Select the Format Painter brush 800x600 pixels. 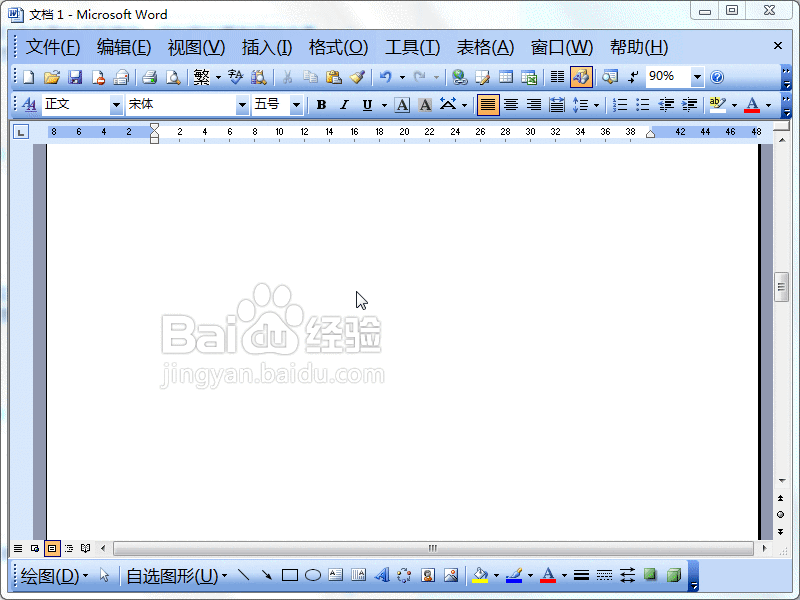[357, 77]
